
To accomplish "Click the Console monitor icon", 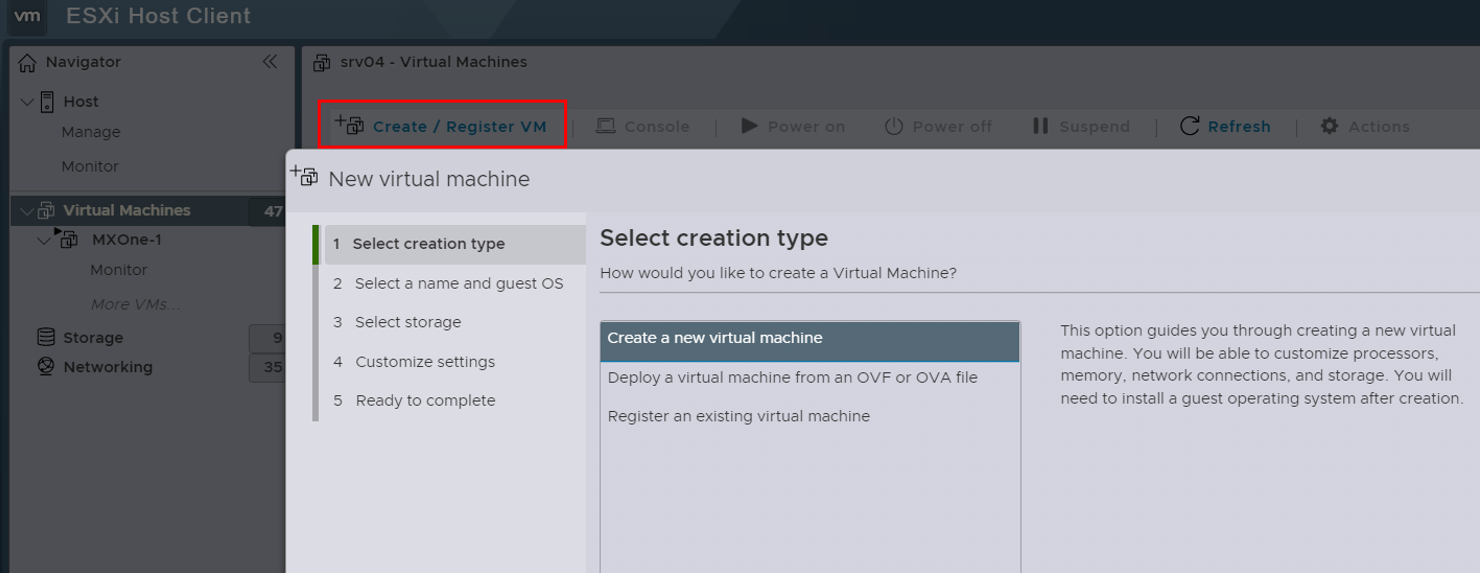I will click(x=605, y=126).
